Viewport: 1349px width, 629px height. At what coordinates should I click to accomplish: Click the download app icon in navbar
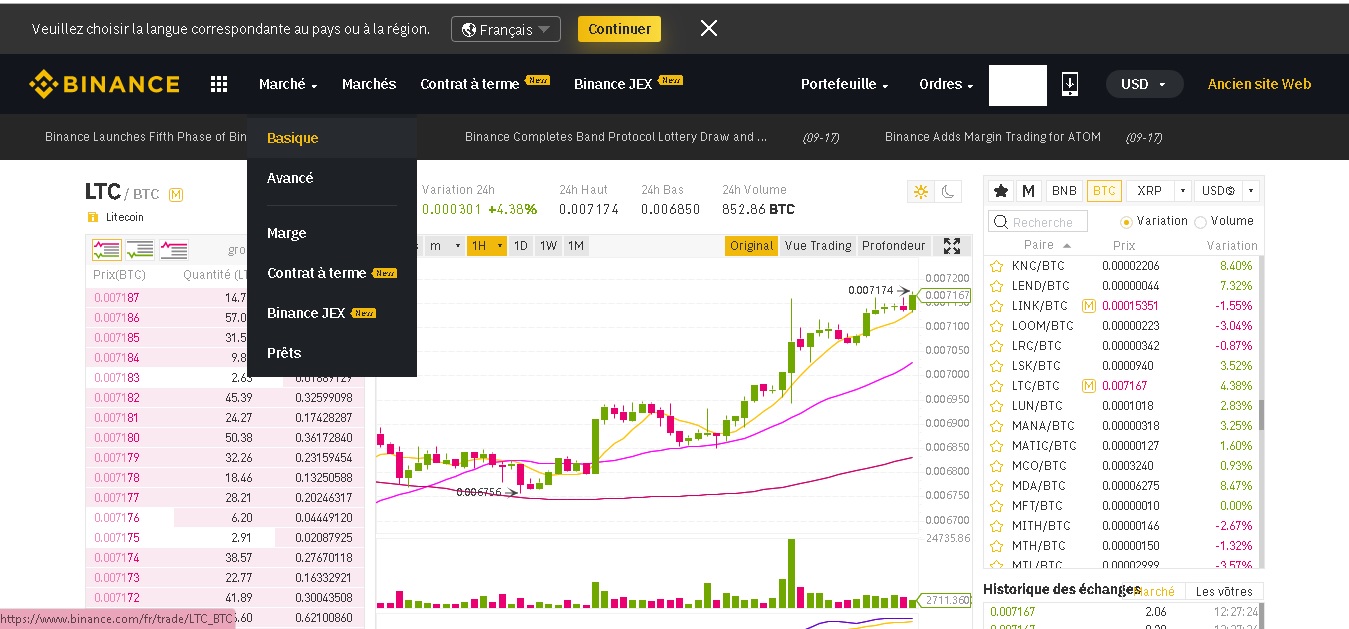coord(1069,84)
